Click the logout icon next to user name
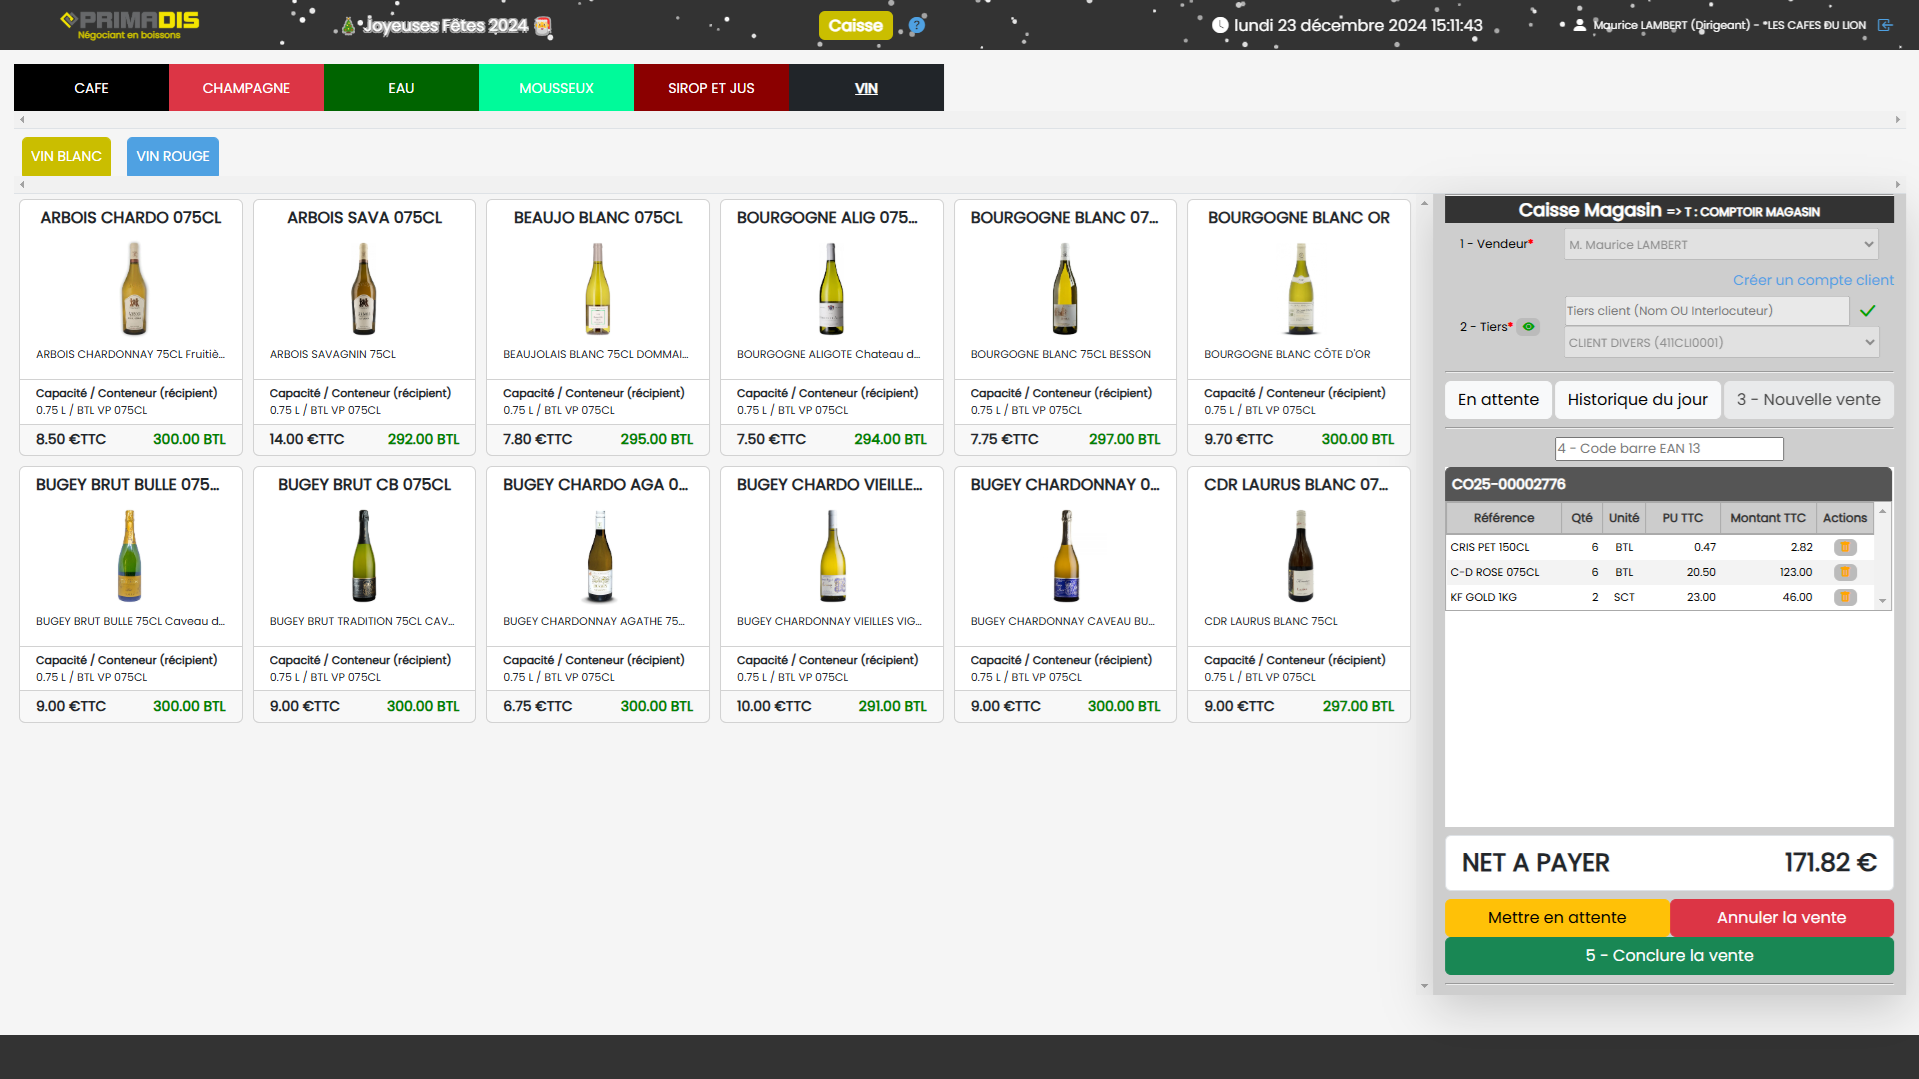This screenshot has width=1919, height=1079. (1885, 25)
